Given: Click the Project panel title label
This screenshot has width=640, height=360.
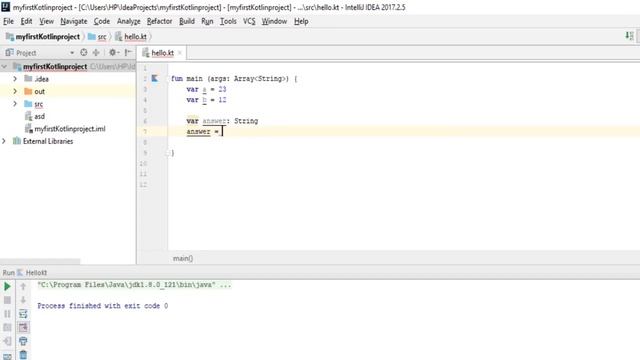Looking at the screenshot, I should click(26, 53).
